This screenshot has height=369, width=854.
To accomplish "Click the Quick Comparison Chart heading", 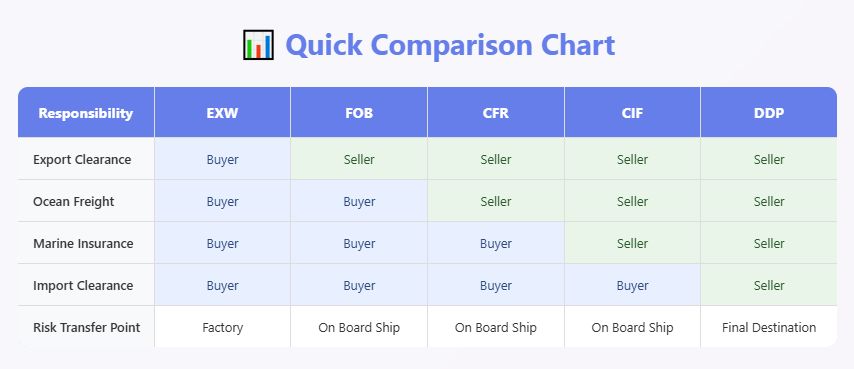I will tap(450, 45).
